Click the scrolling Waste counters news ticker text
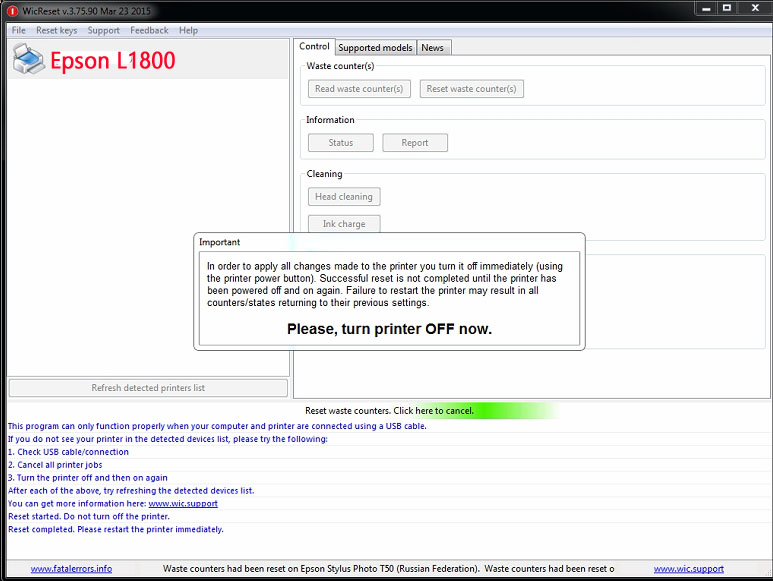The height and width of the screenshot is (581, 773). click(388, 569)
